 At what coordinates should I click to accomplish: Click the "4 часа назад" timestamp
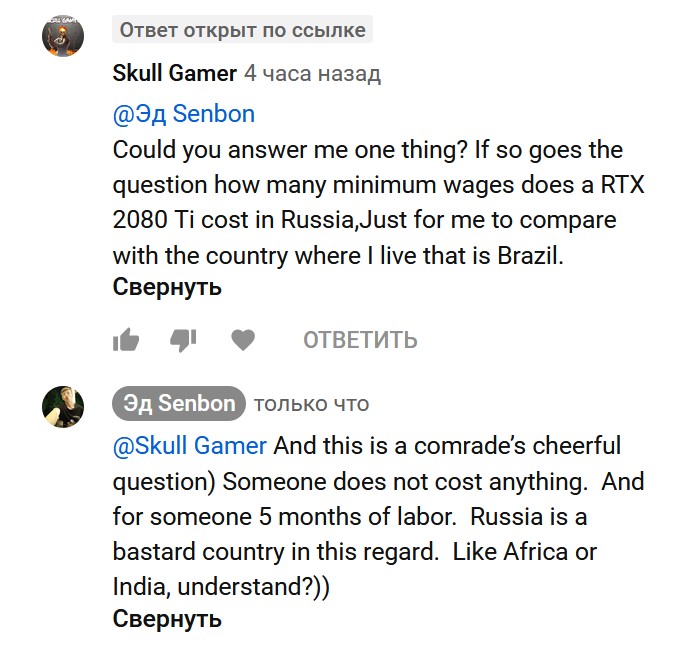[x=313, y=74]
